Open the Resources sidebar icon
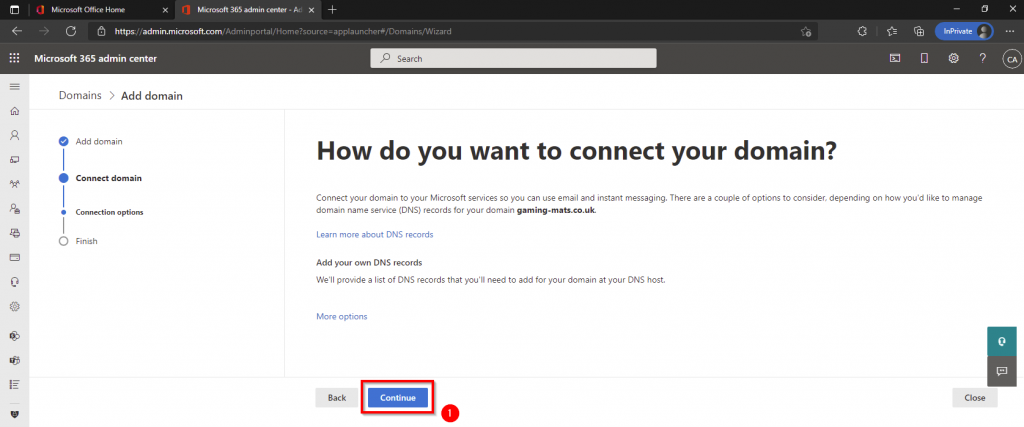The image size is (1024, 427). (14, 232)
